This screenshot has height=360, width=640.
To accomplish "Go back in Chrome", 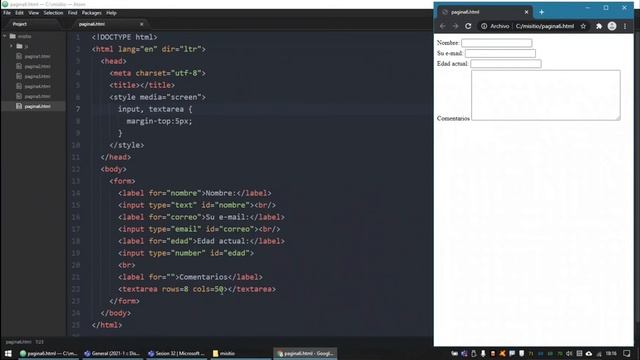I will [x=442, y=26].
